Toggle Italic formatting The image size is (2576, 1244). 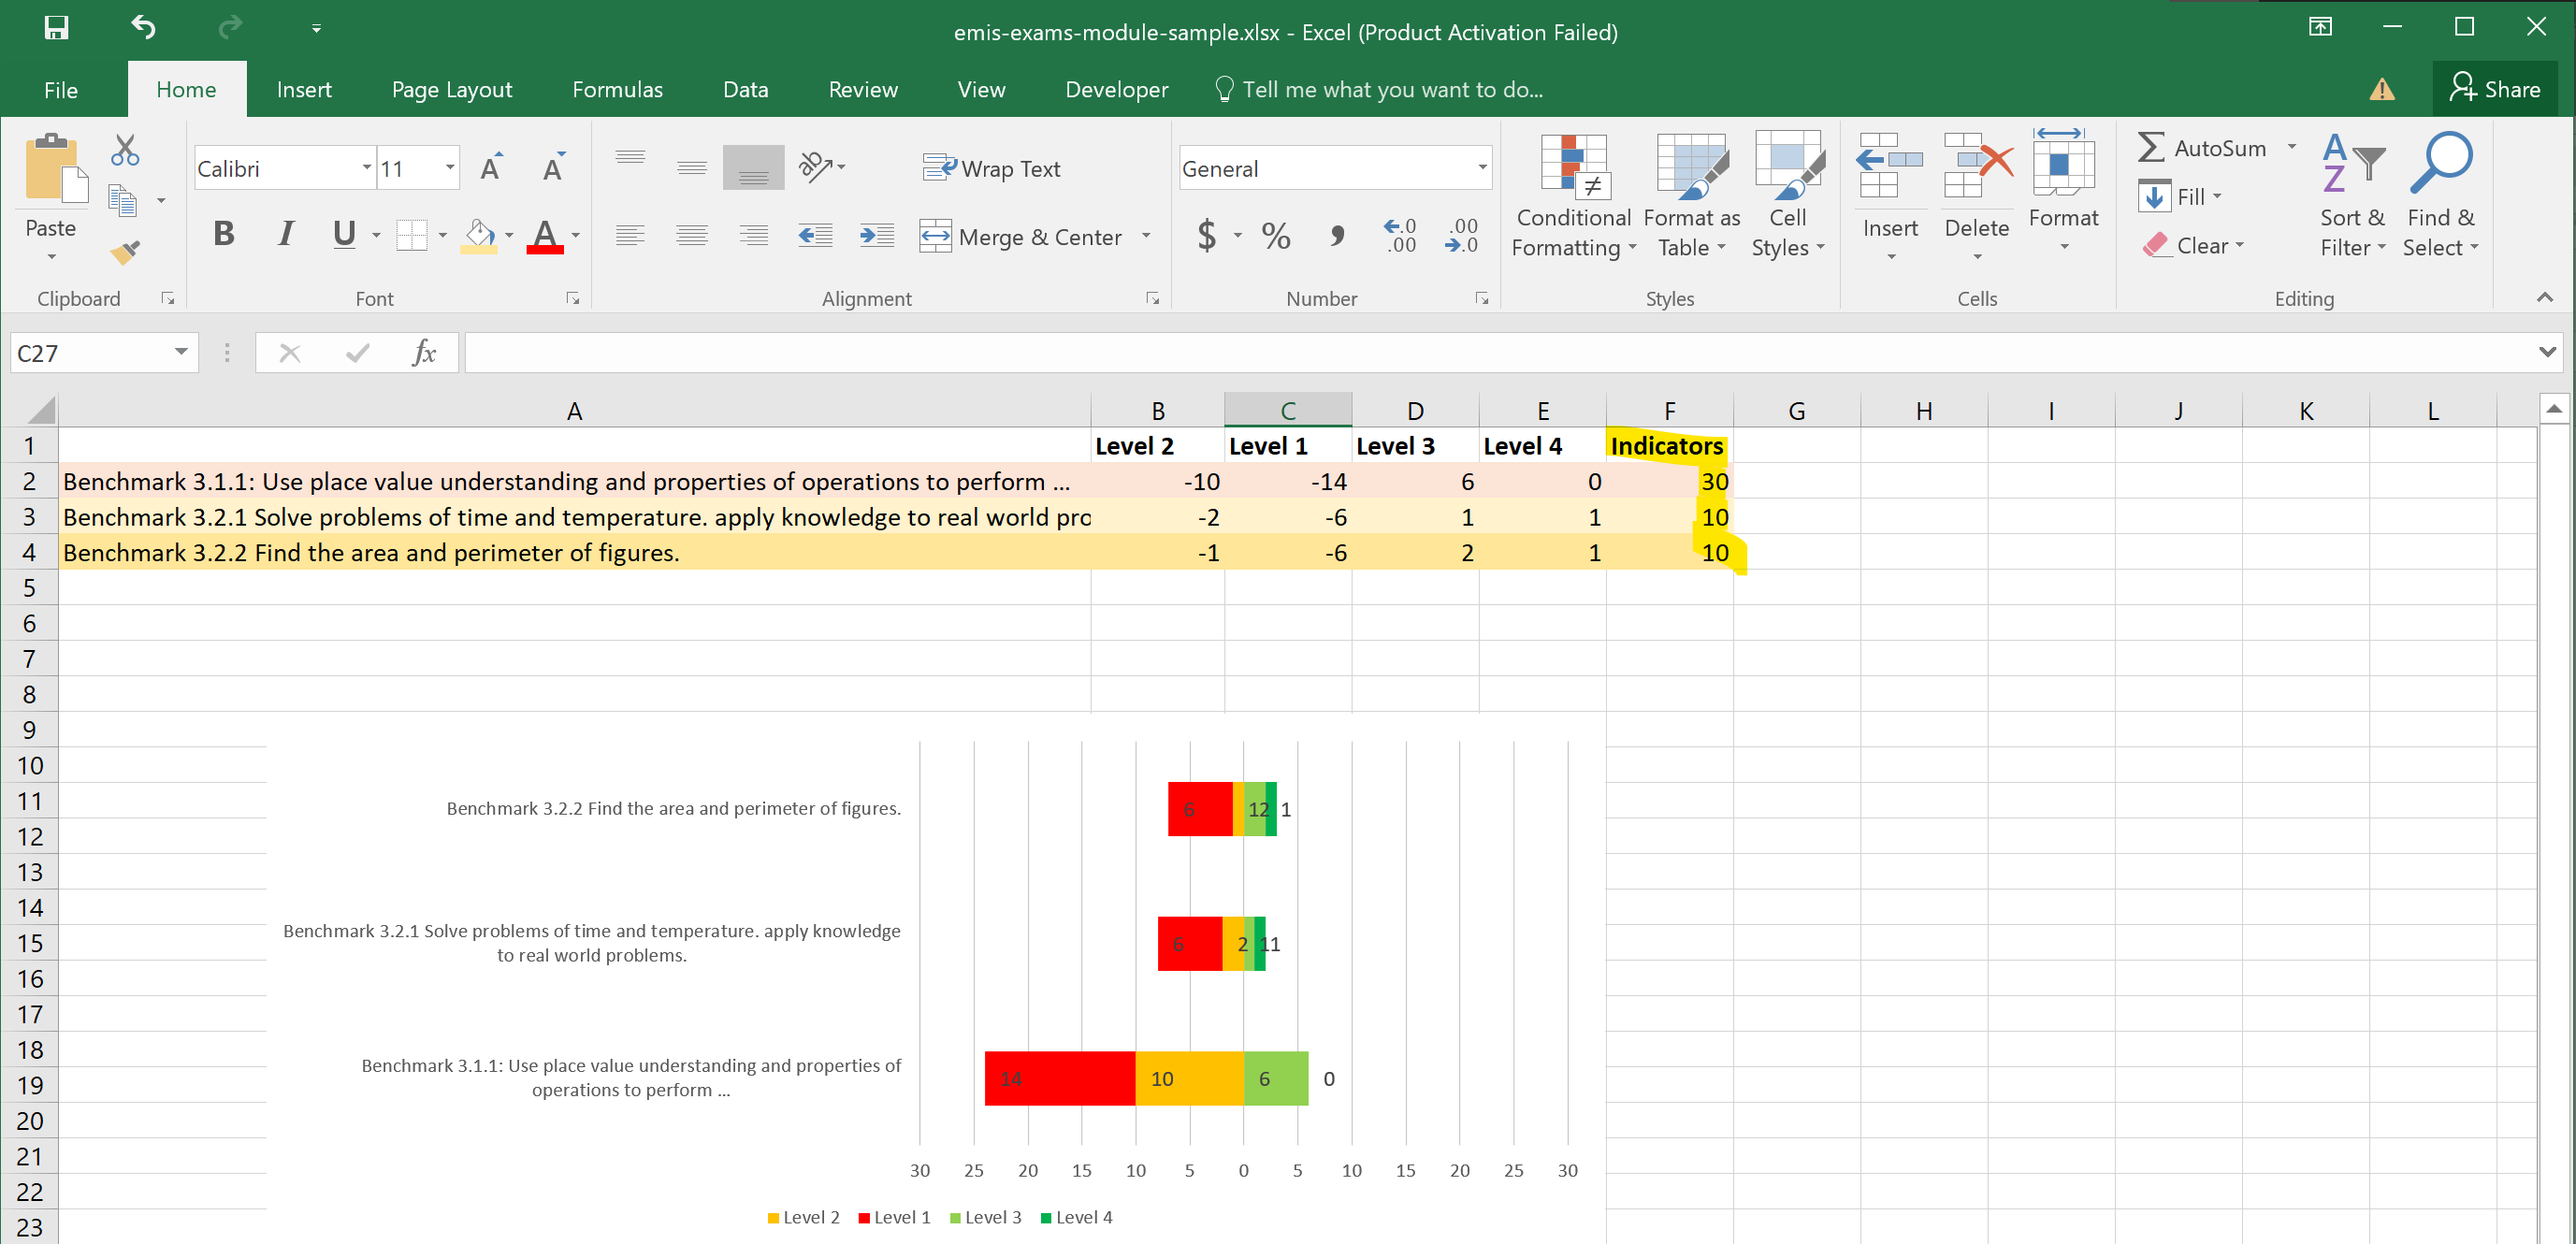(286, 234)
